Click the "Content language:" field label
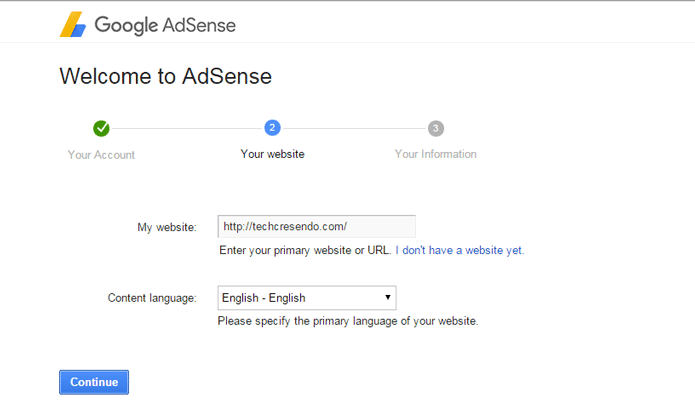The height and width of the screenshot is (412, 695). tap(152, 298)
